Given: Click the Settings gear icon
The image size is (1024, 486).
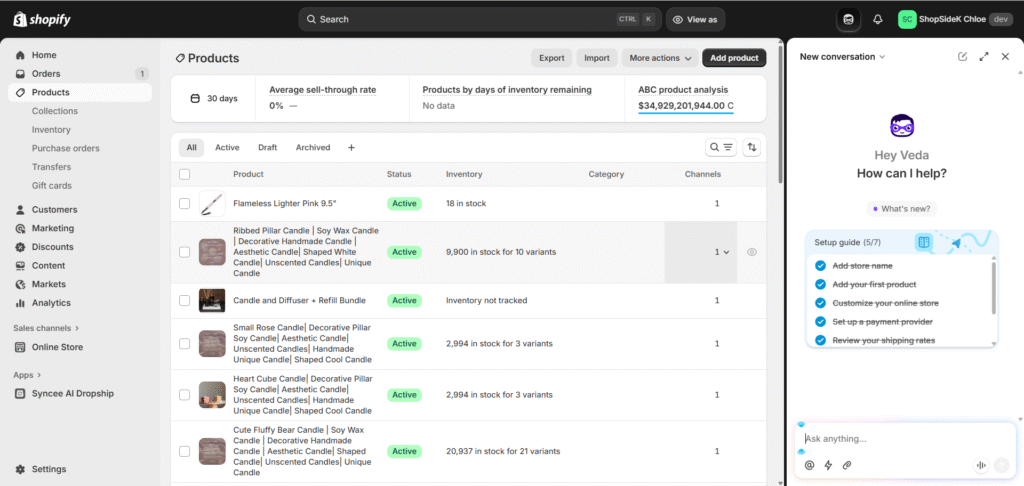Looking at the screenshot, I should pos(20,469).
